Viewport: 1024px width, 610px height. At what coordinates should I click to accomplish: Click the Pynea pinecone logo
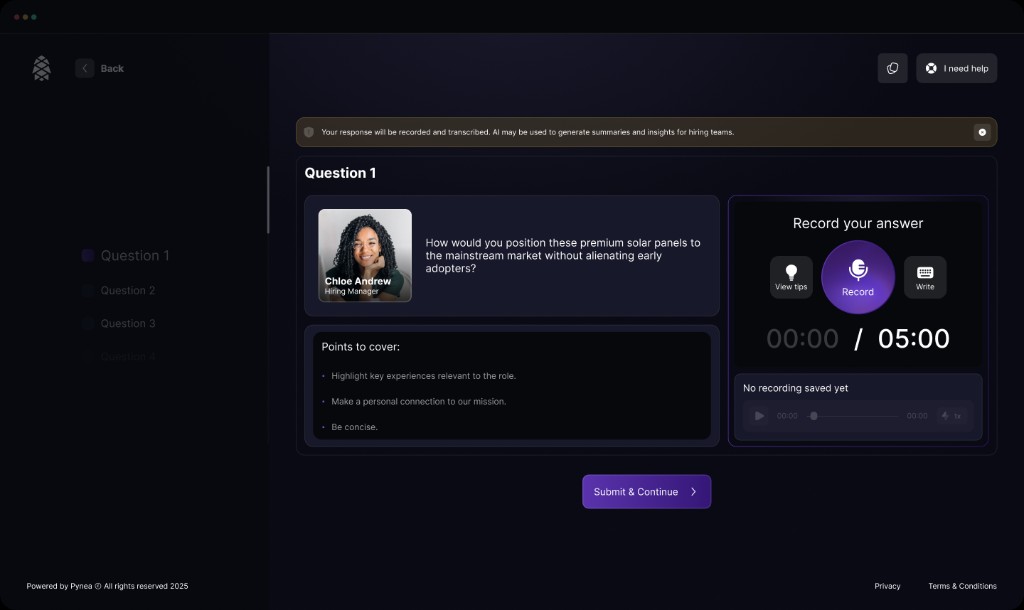tap(42, 68)
